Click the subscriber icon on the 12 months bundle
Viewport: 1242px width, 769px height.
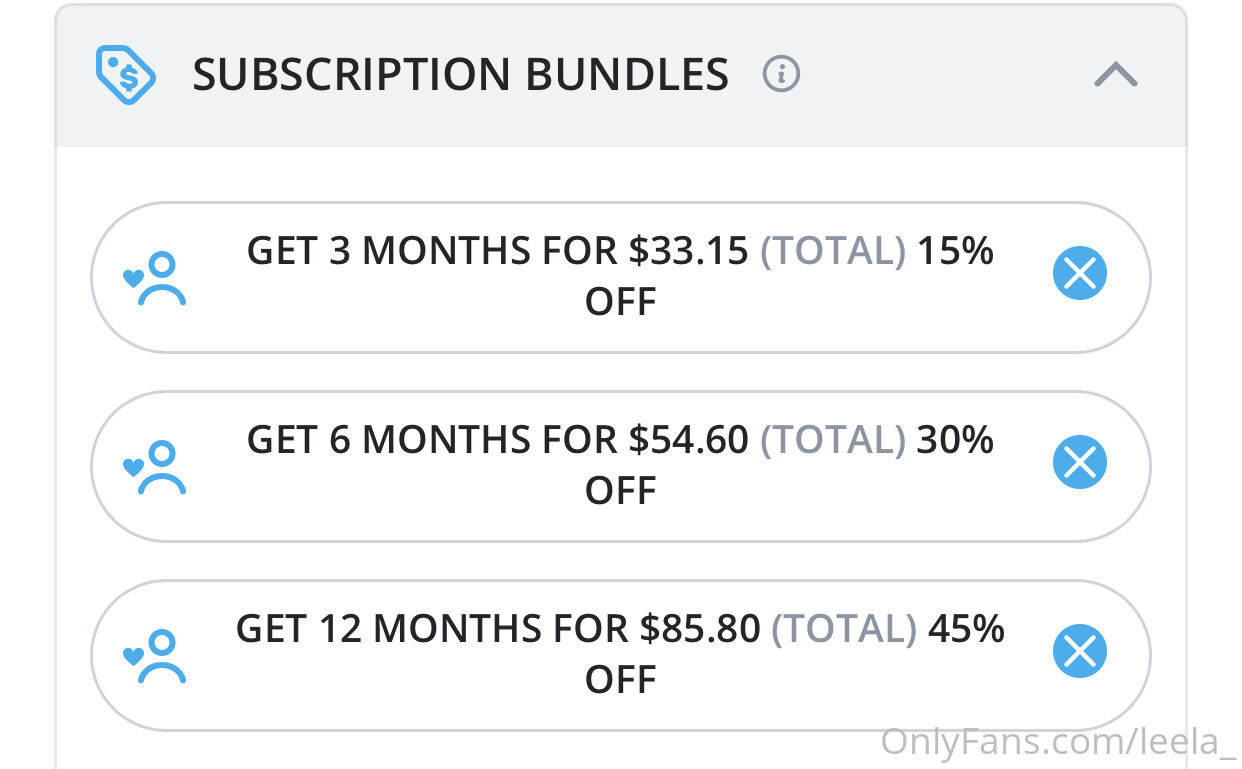[155, 656]
